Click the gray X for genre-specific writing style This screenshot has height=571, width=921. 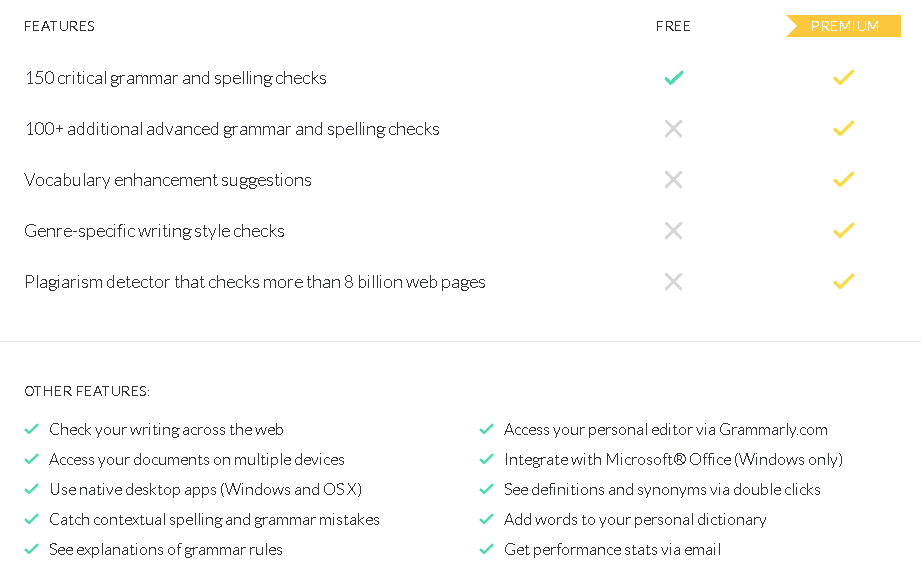(674, 231)
